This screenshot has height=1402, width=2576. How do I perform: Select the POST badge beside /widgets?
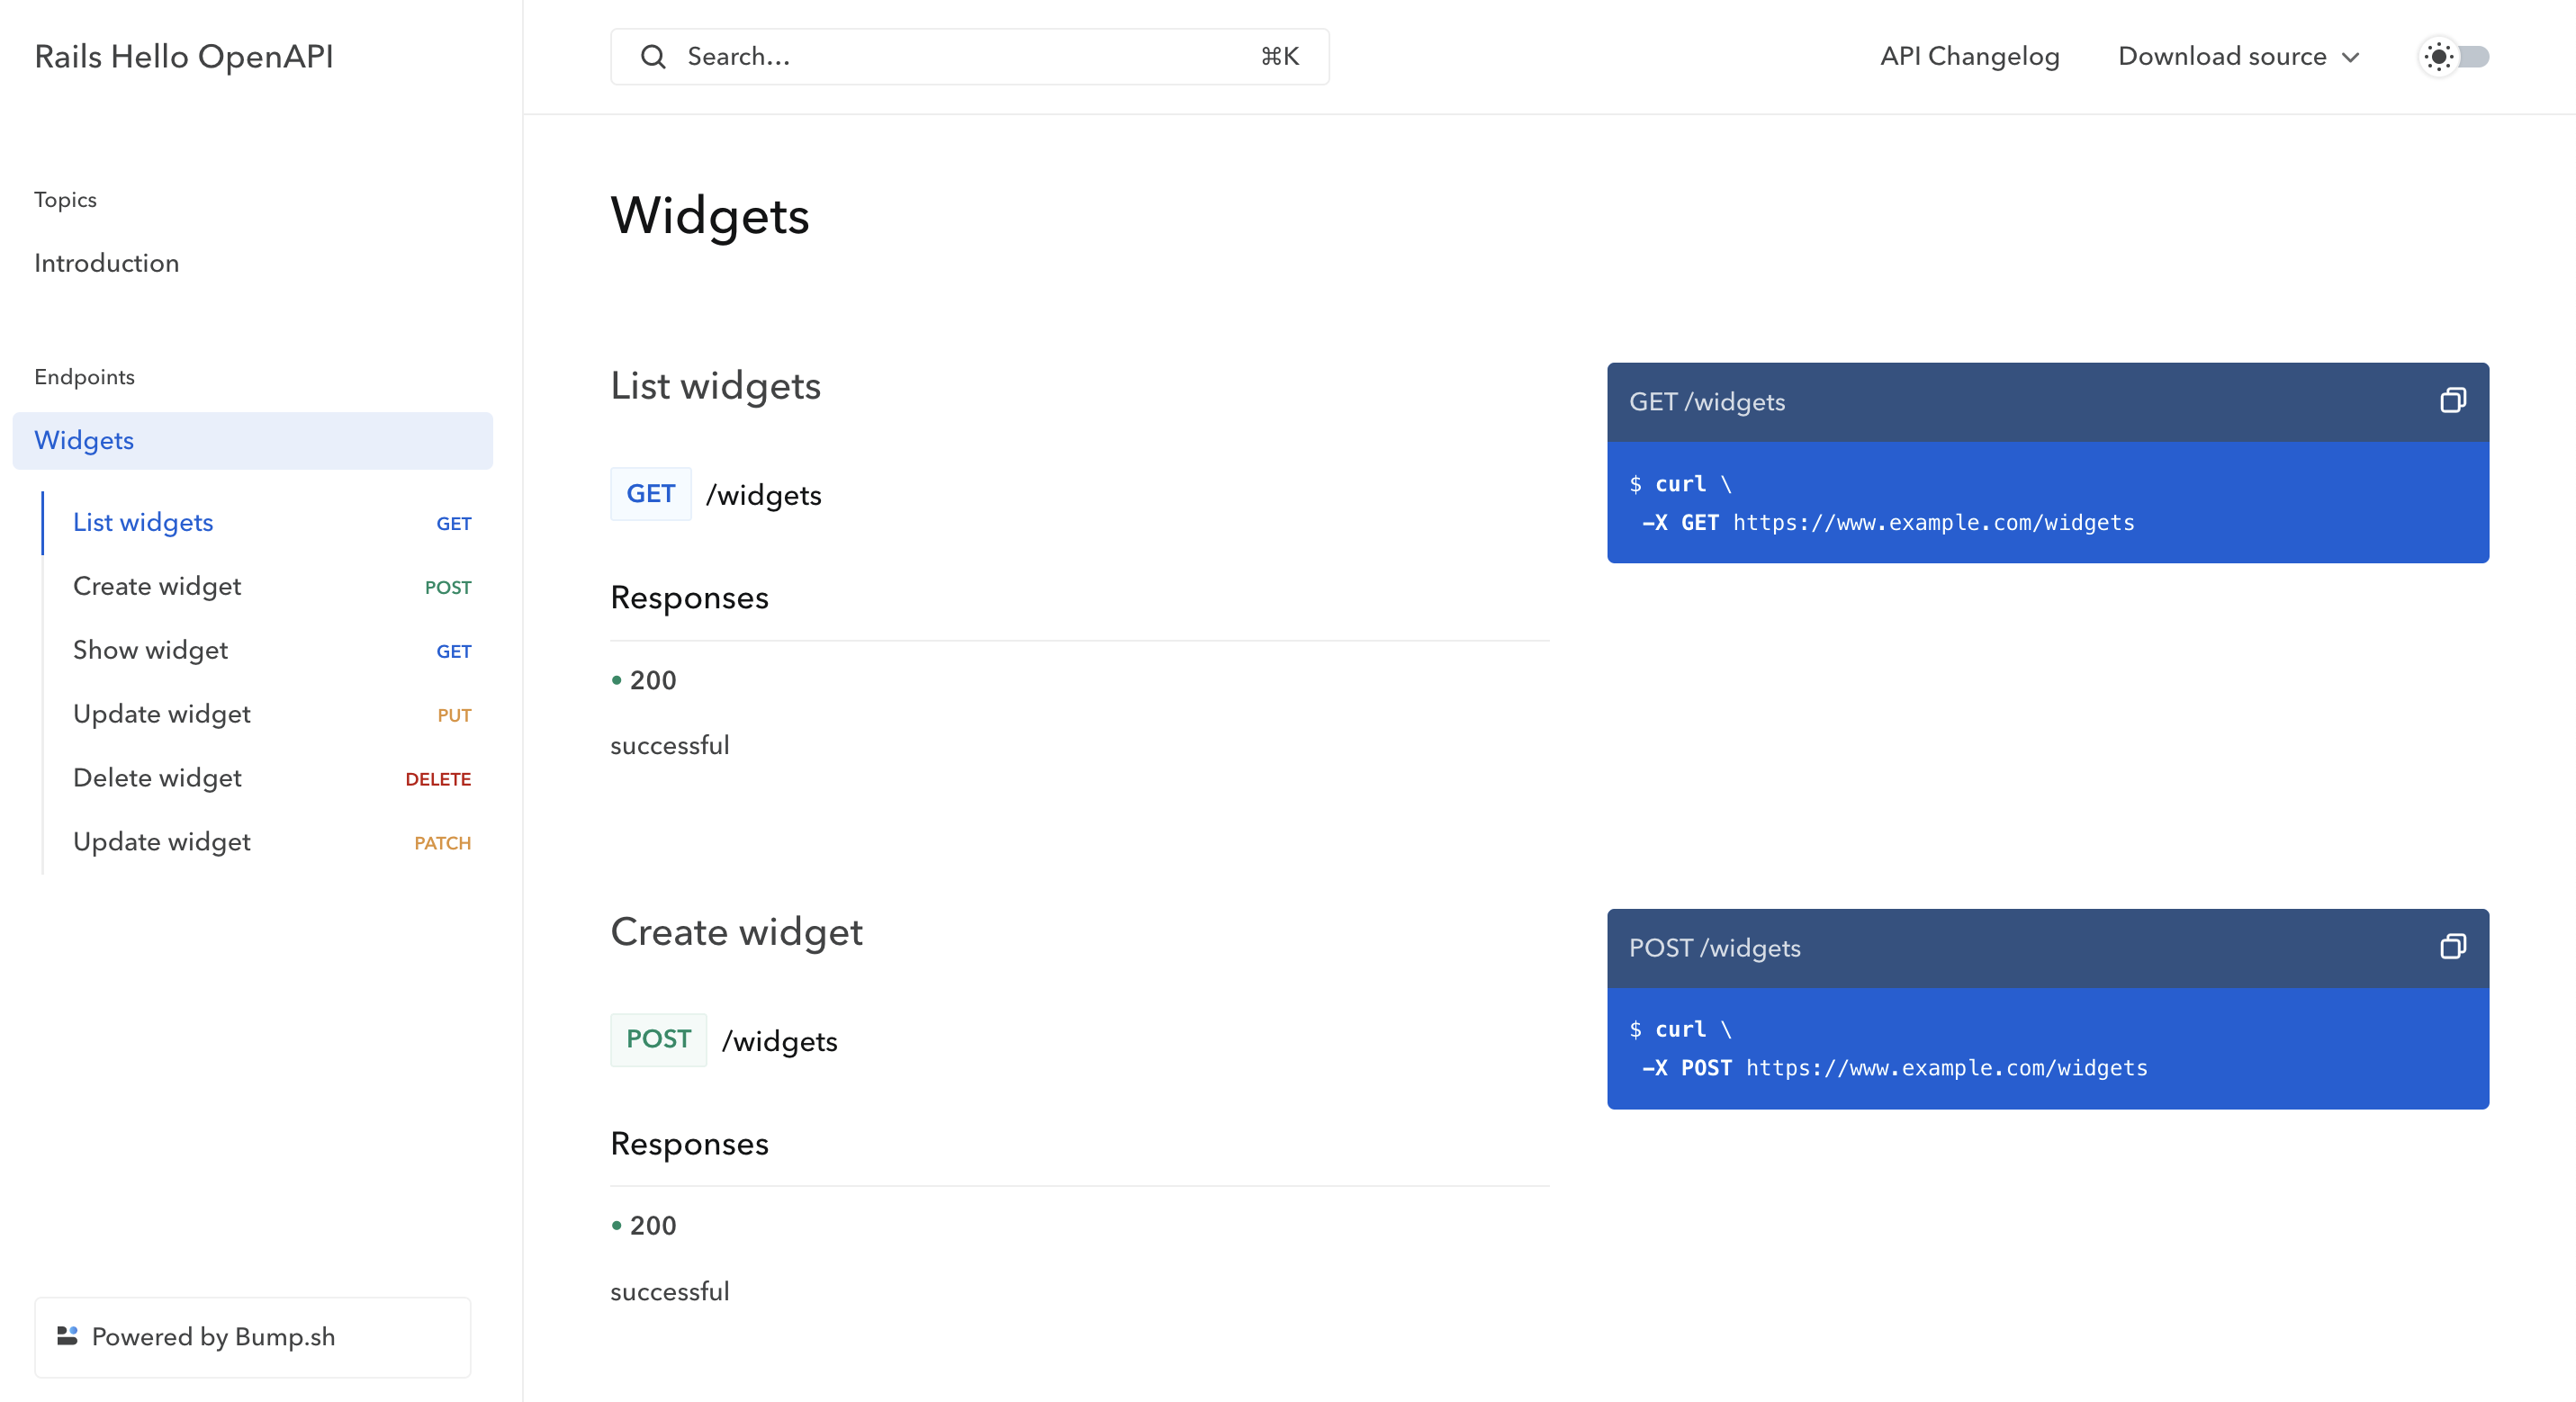tap(658, 1039)
